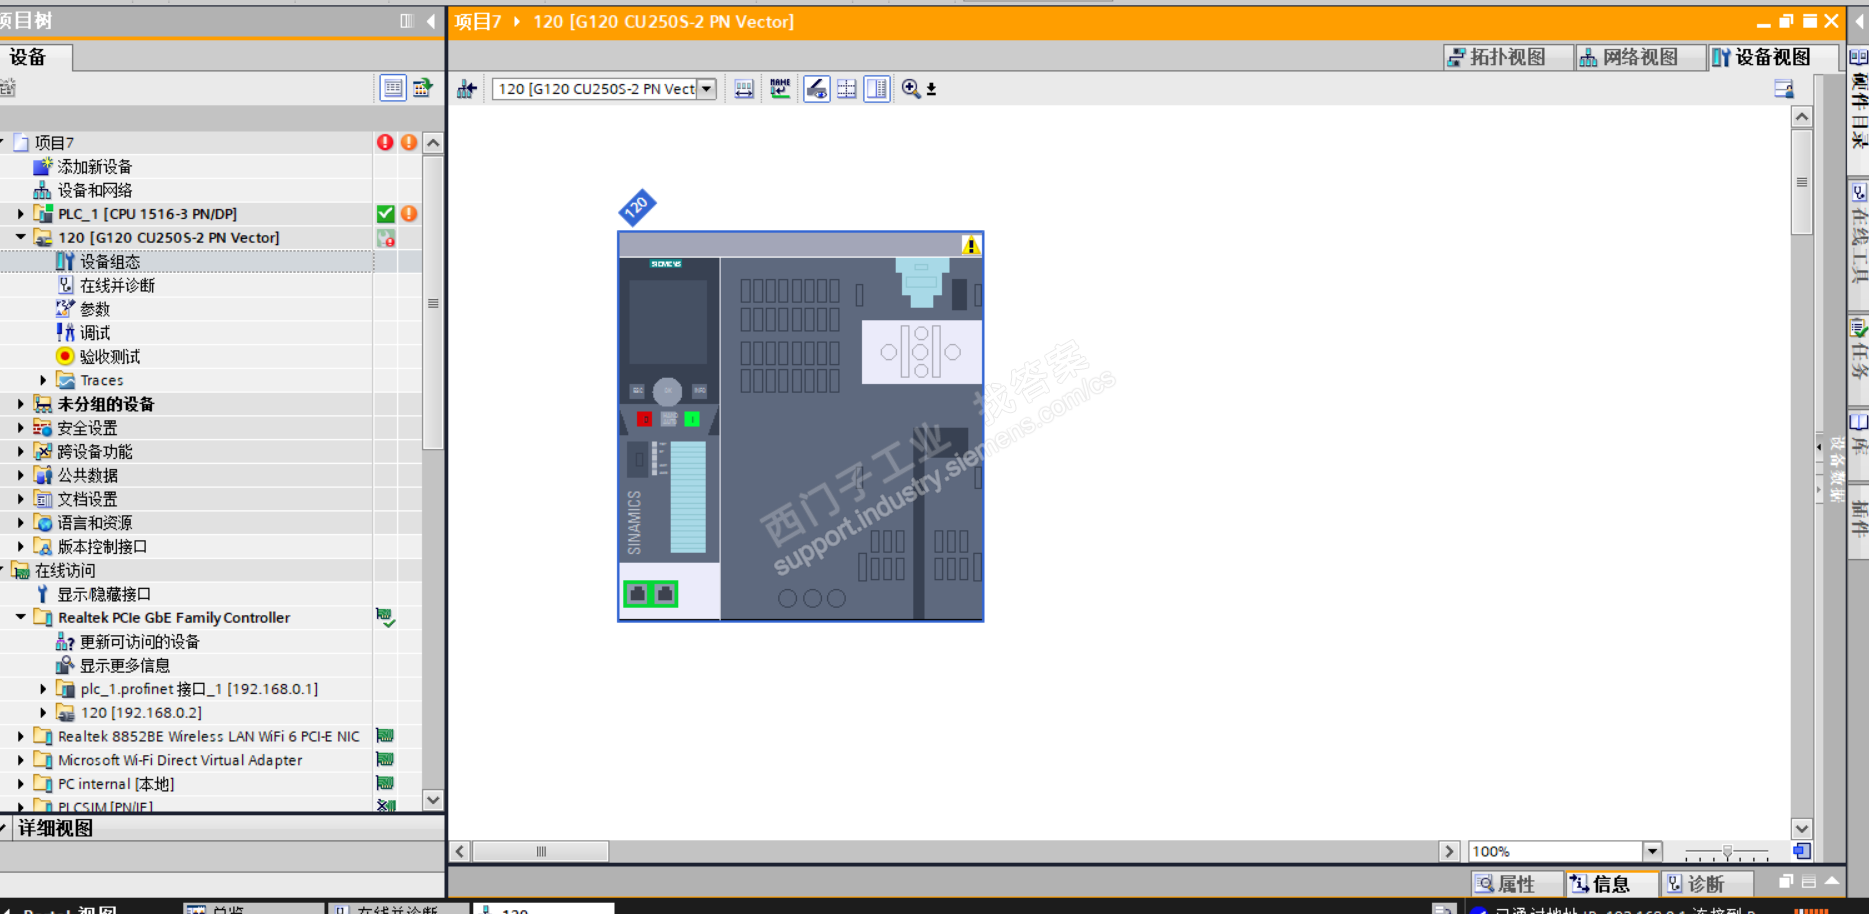The width and height of the screenshot is (1869, 914).
Task: Click the project tree table export icon
Action: click(x=423, y=88)
